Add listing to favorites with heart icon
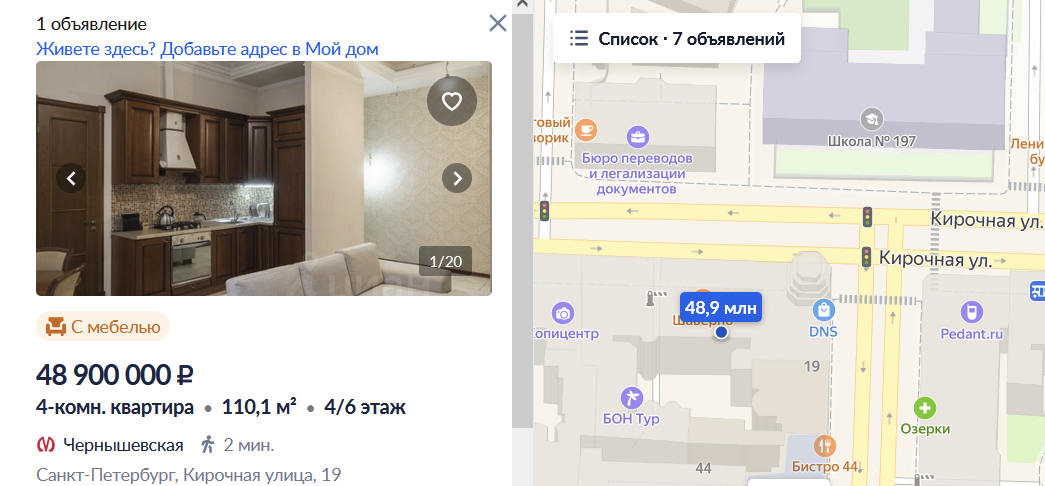Image resolution: width=1045 pixels, height=486 pixels. [452, 101]
